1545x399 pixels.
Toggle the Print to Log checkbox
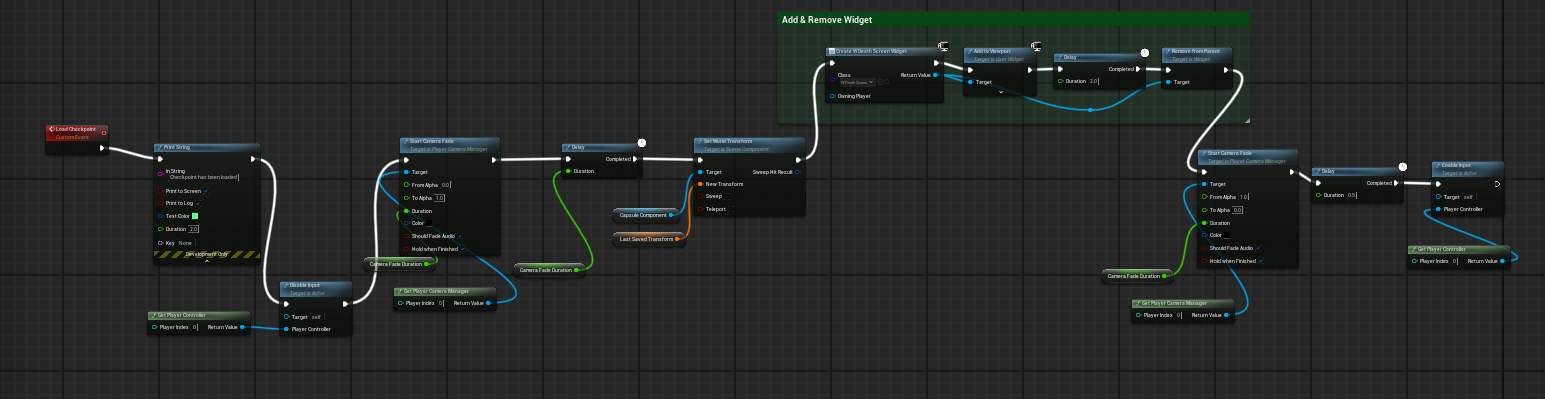tap(199, 203)
